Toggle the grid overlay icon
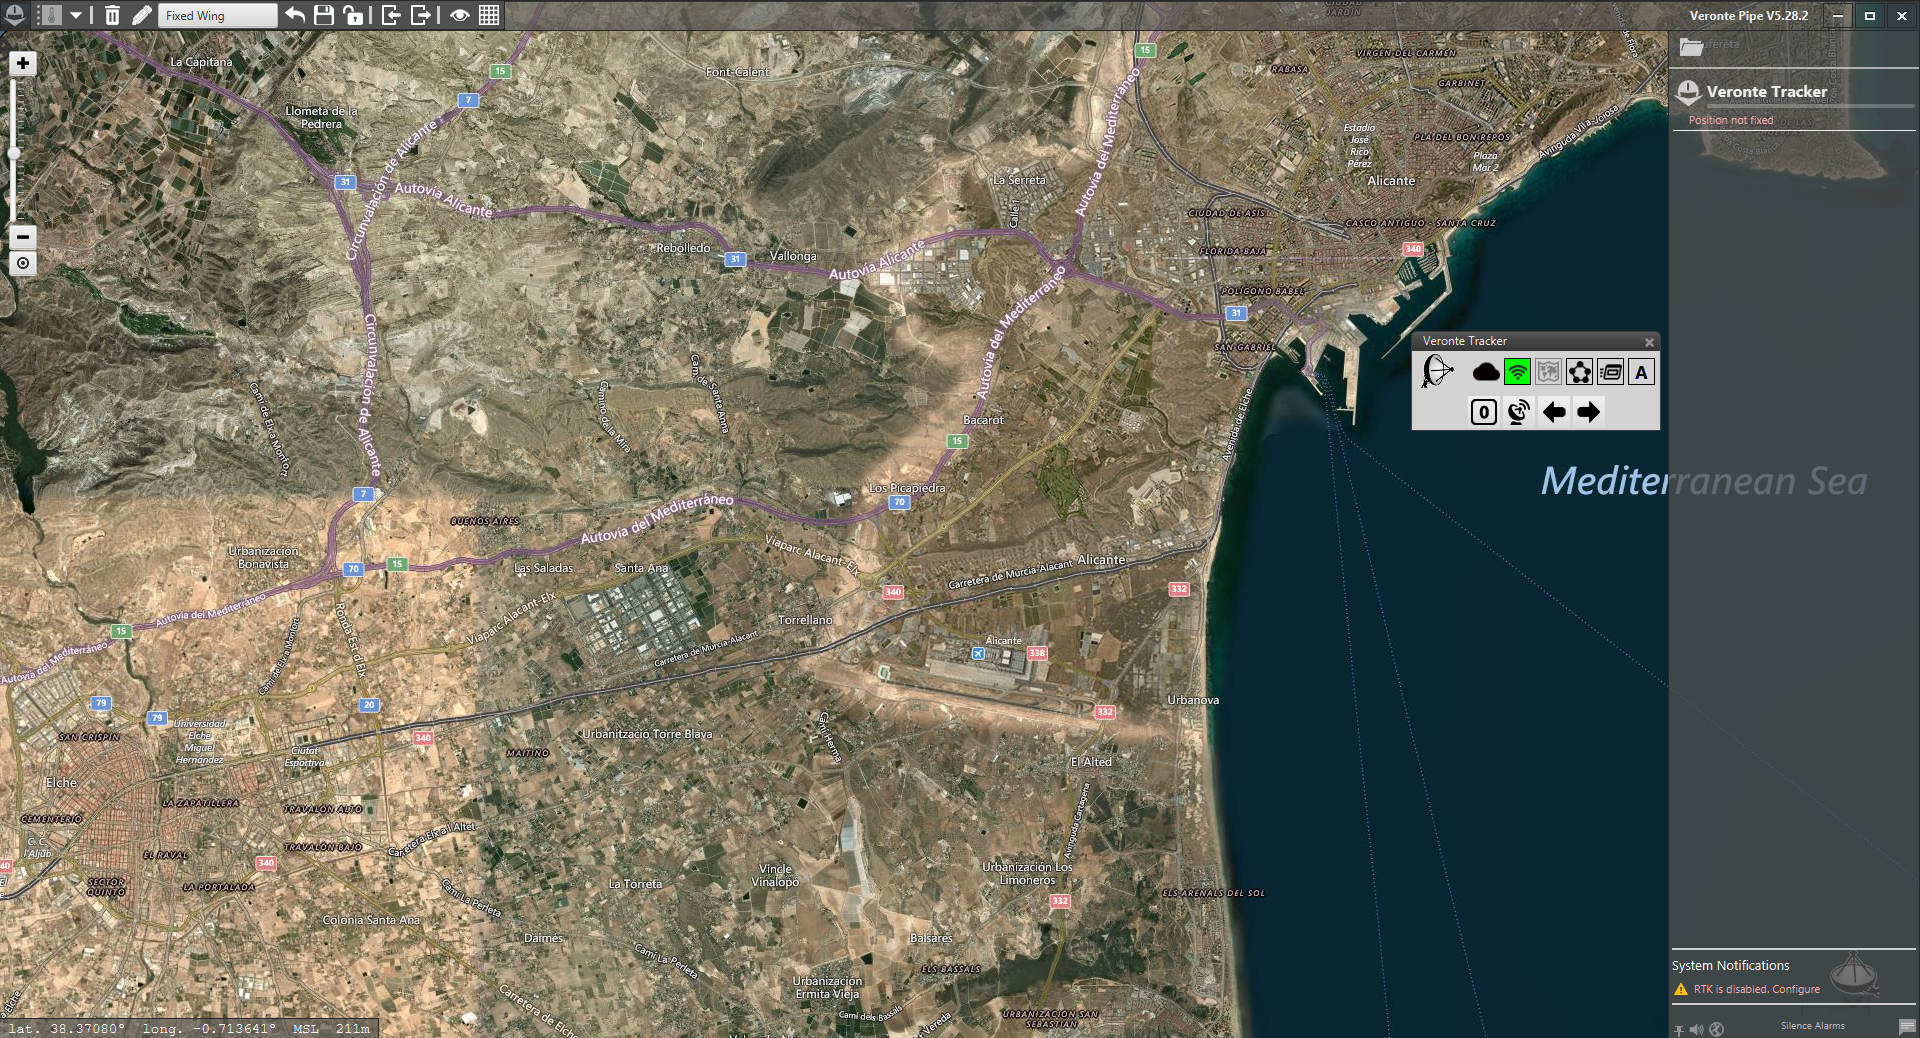The height and width of the screenshot is (1038, 1920). tap(489, 15)
